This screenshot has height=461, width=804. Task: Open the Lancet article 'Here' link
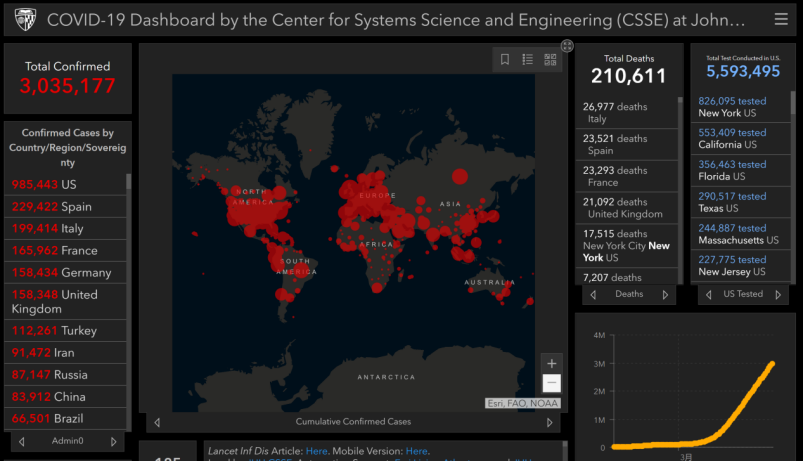316,451
